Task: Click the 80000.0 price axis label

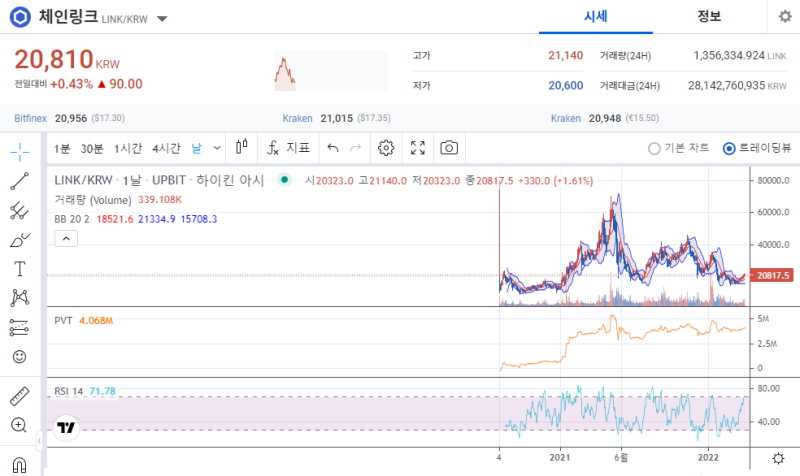Action: [x=773, y=181]
